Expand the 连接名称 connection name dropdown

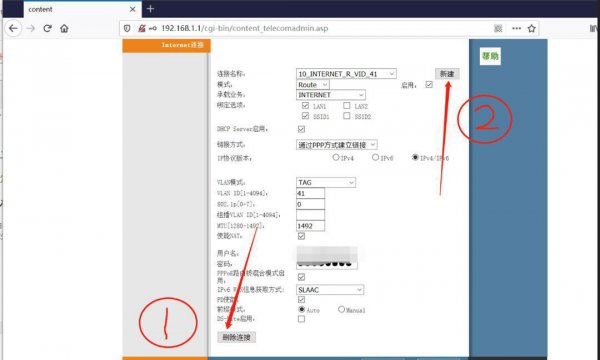tap(346, 73)
